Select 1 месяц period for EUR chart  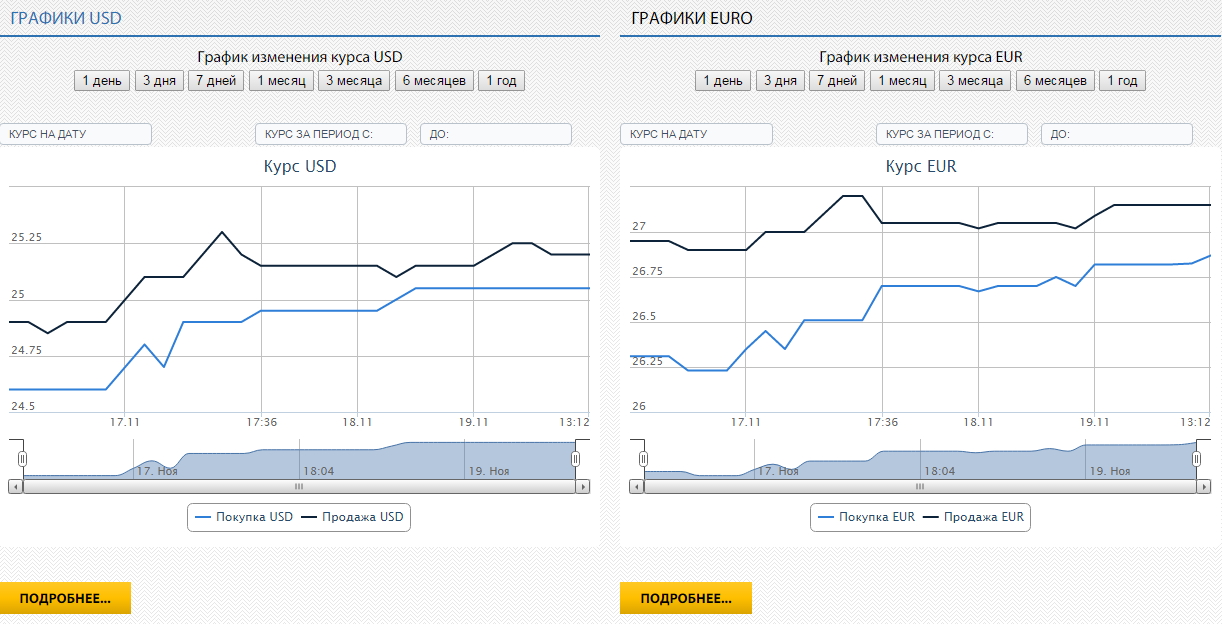(x=902, y=81)
